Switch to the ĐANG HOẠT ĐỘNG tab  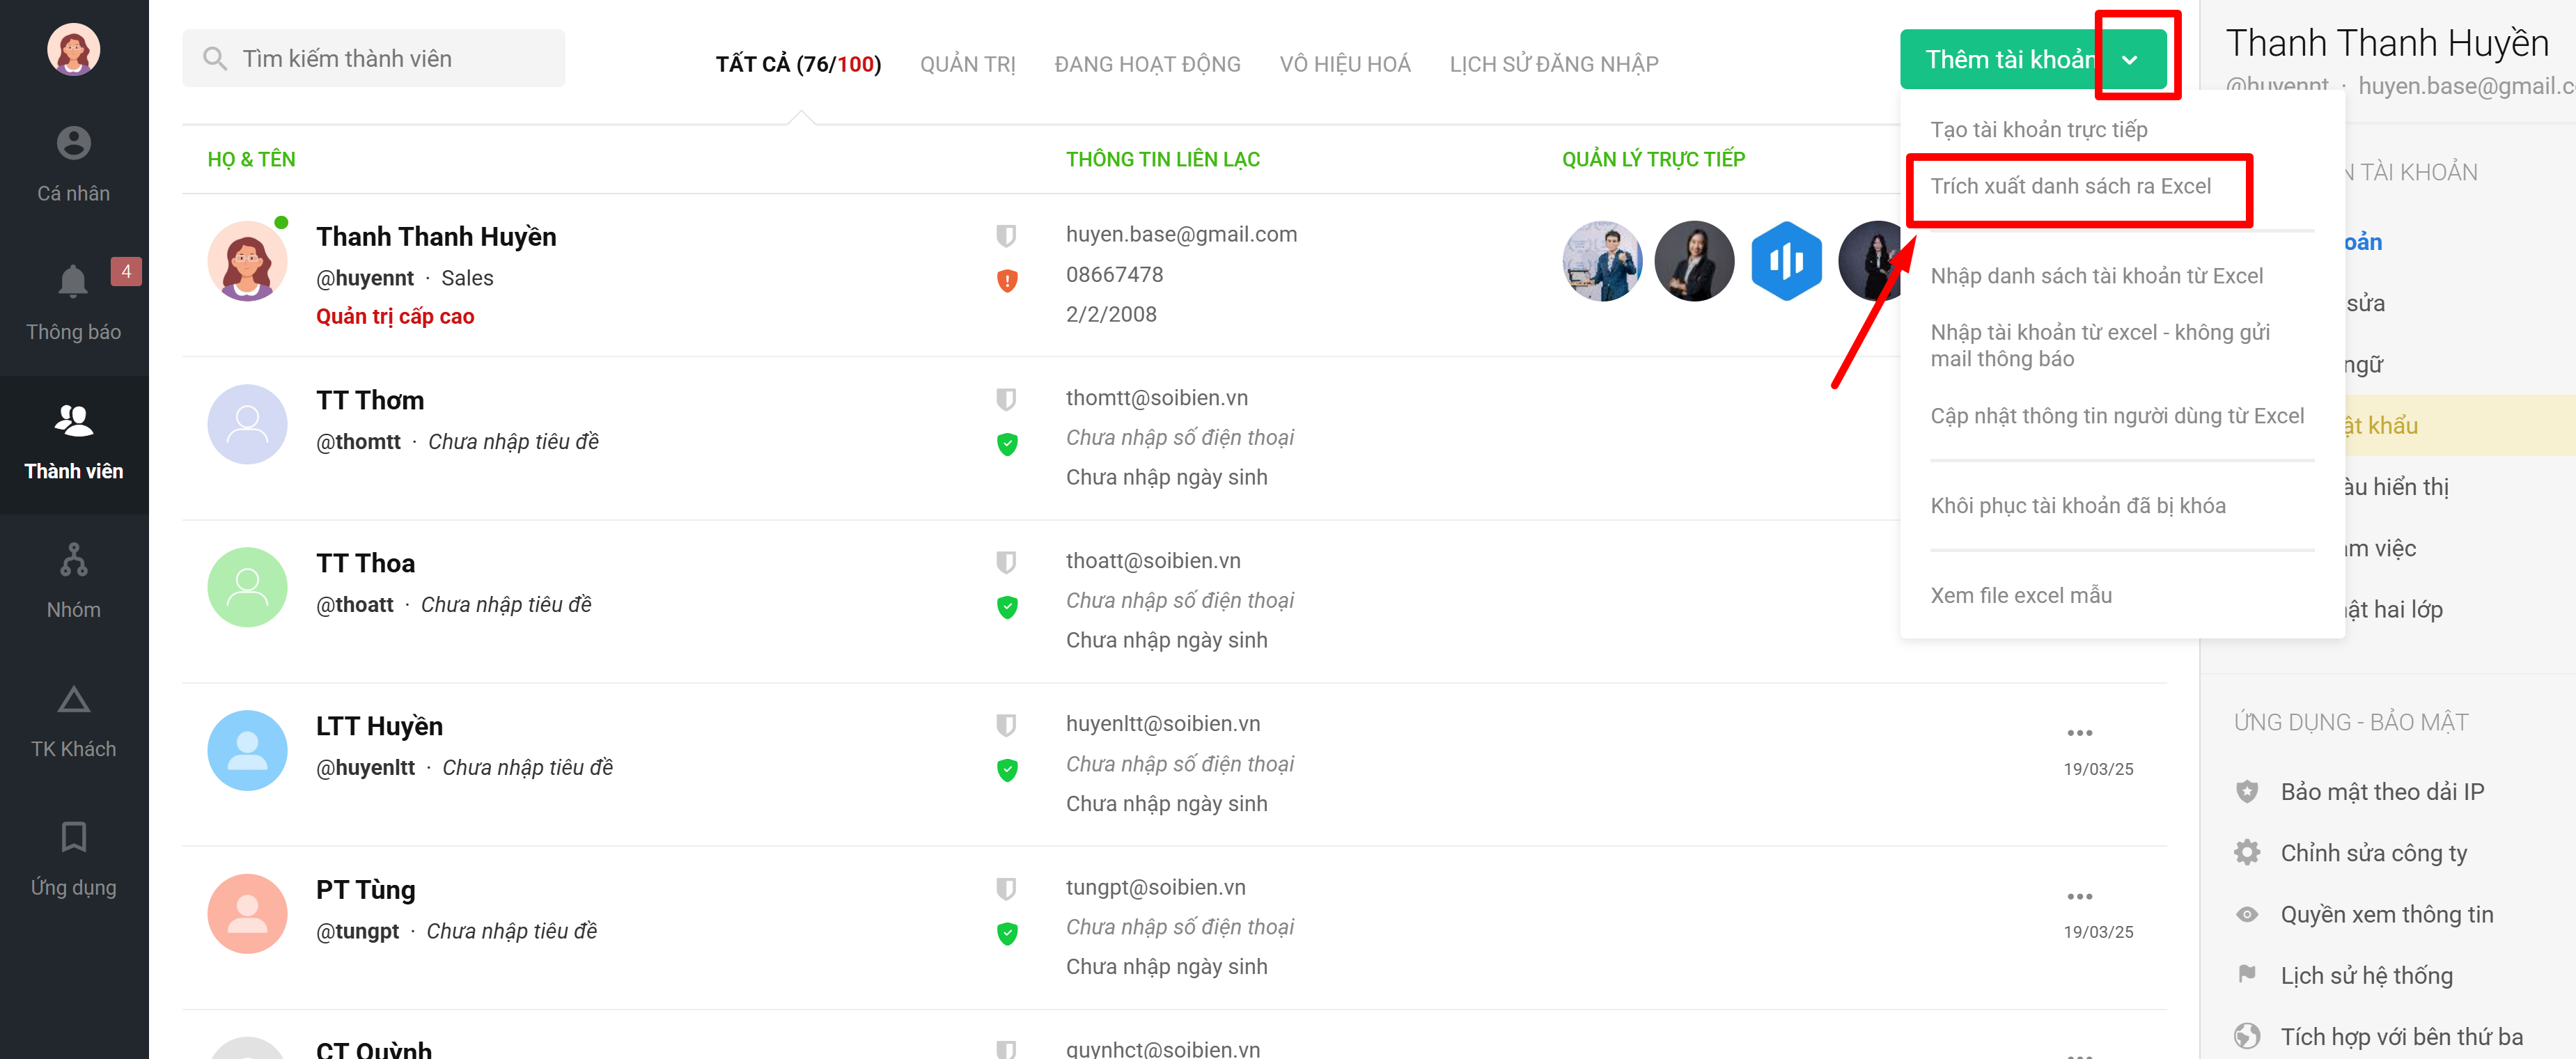pyautogui.click(x=1147, y=64)
